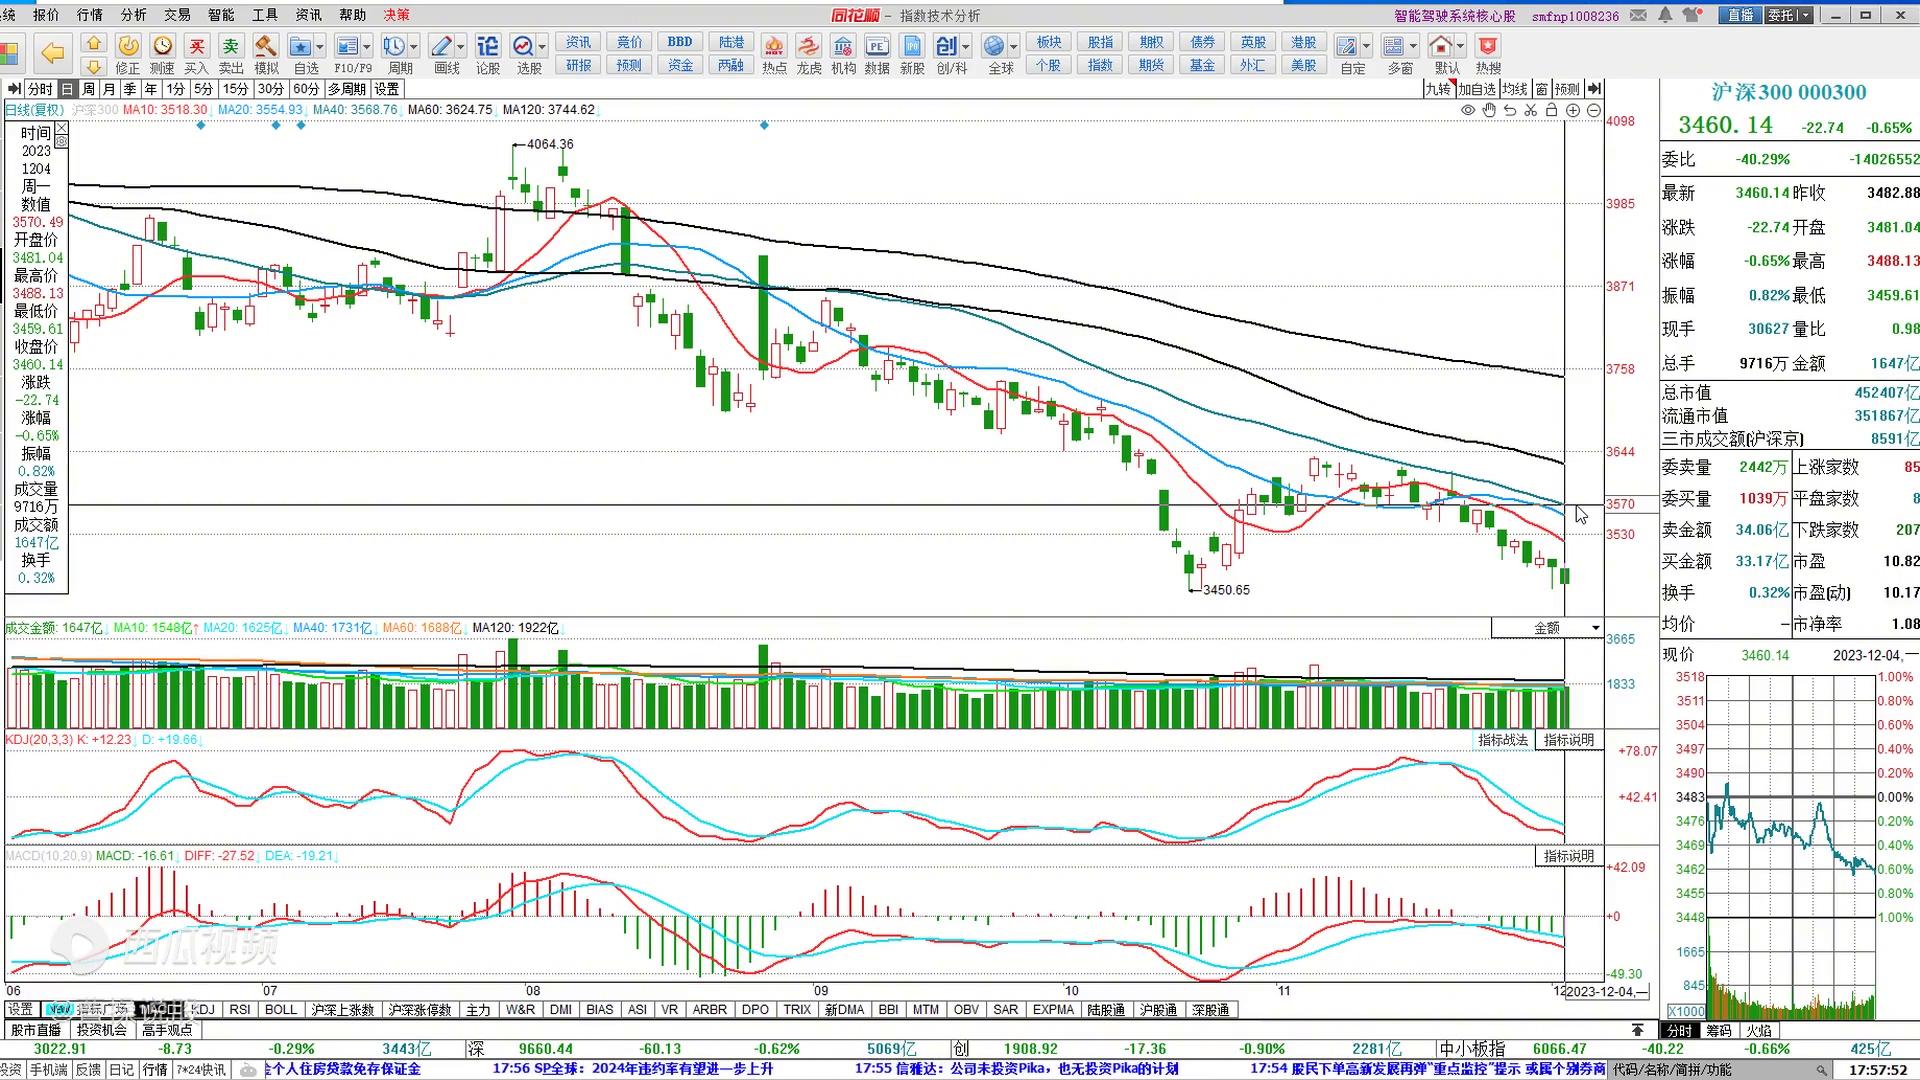Viewport: 1920px width, 1080px height.
Task: Open the 画线 drawing tool dropdown arrow
Action: point(461,47)
